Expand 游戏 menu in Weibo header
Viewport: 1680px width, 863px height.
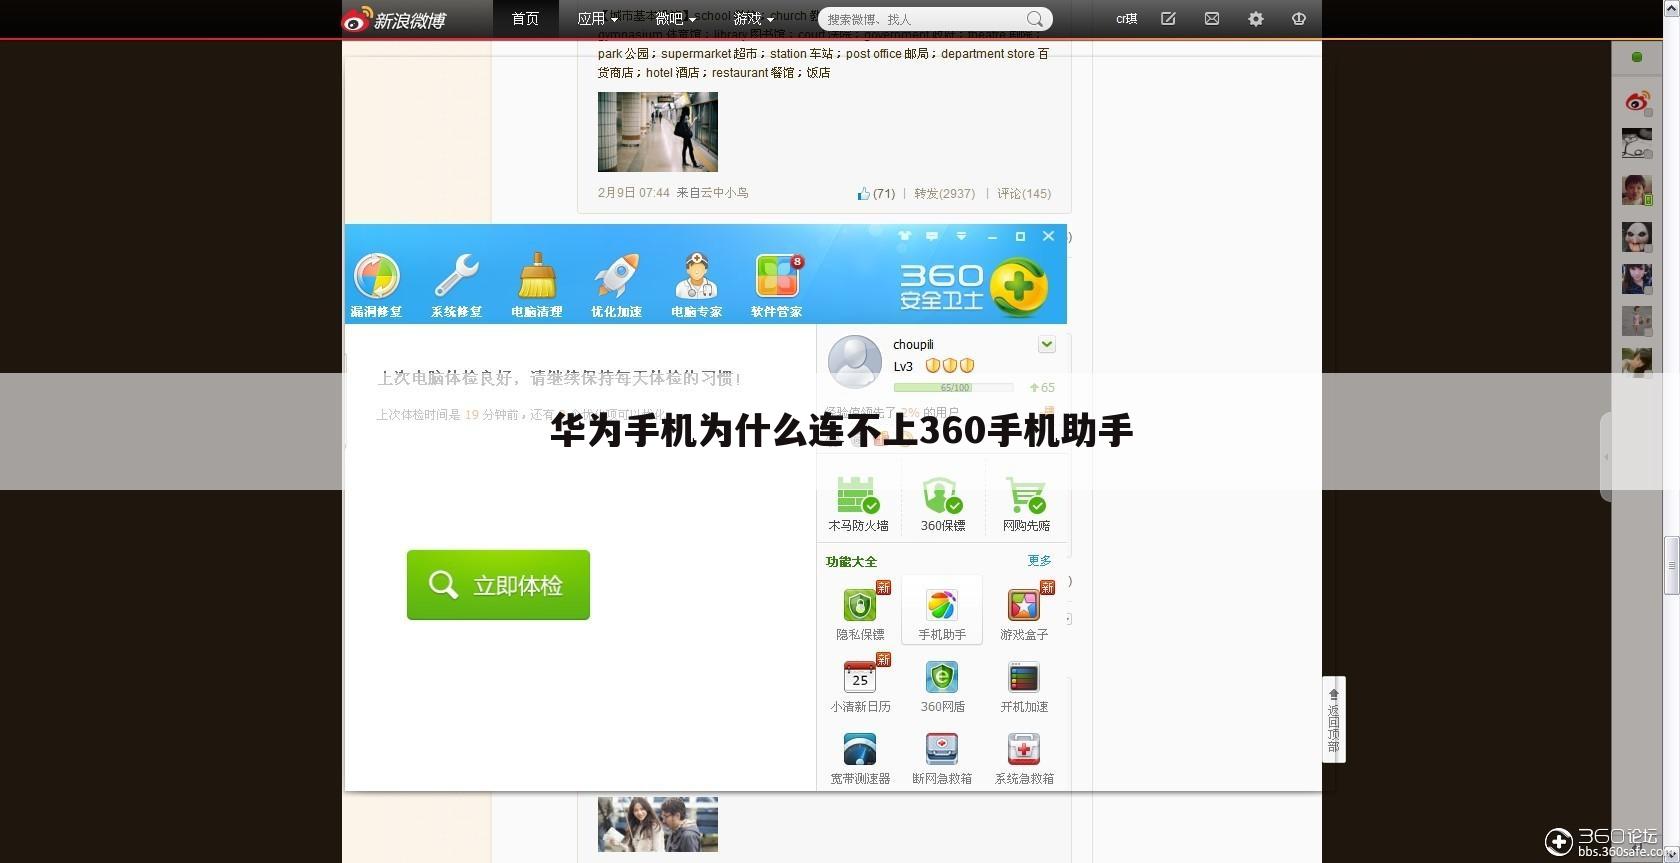(754, 19)
